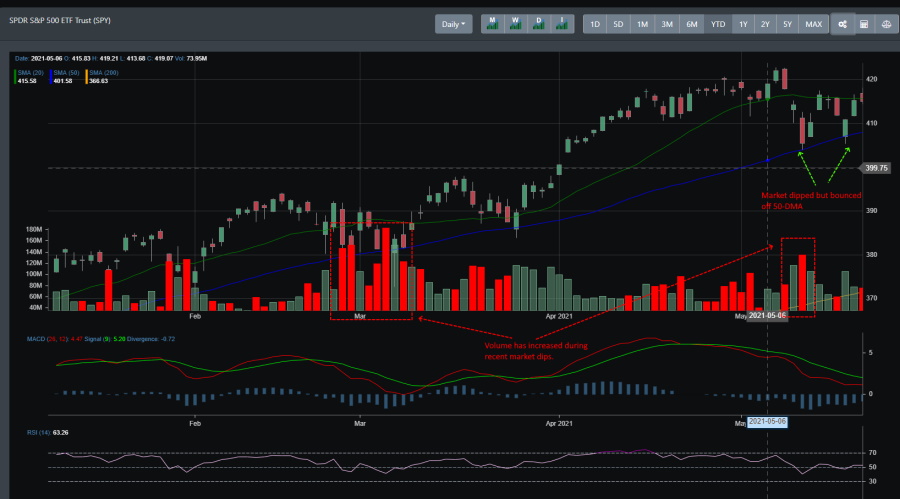Open the comparison scale icon
The width and height of the screenshot is (900, 499).
(886, 24)
